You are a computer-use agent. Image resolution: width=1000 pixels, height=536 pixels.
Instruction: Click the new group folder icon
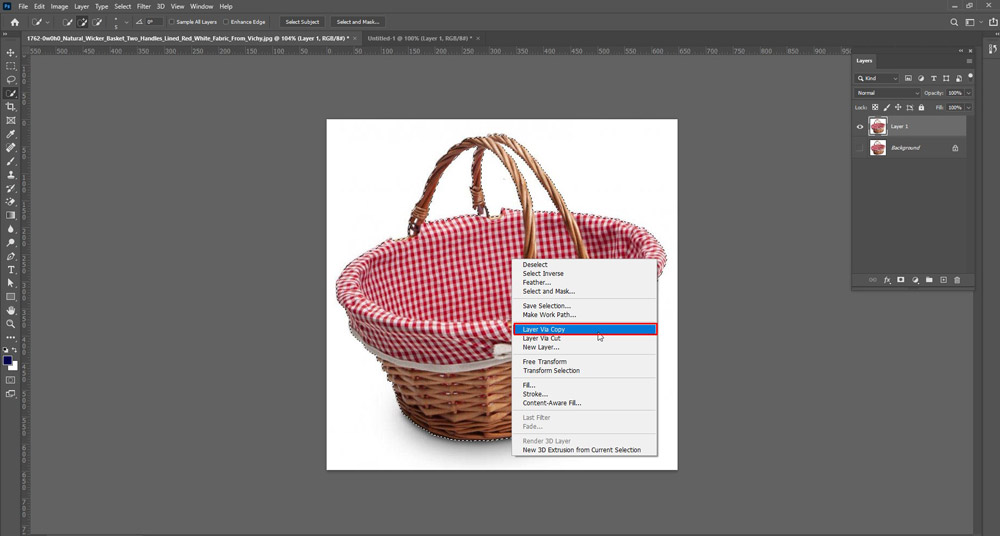[929, 280]
